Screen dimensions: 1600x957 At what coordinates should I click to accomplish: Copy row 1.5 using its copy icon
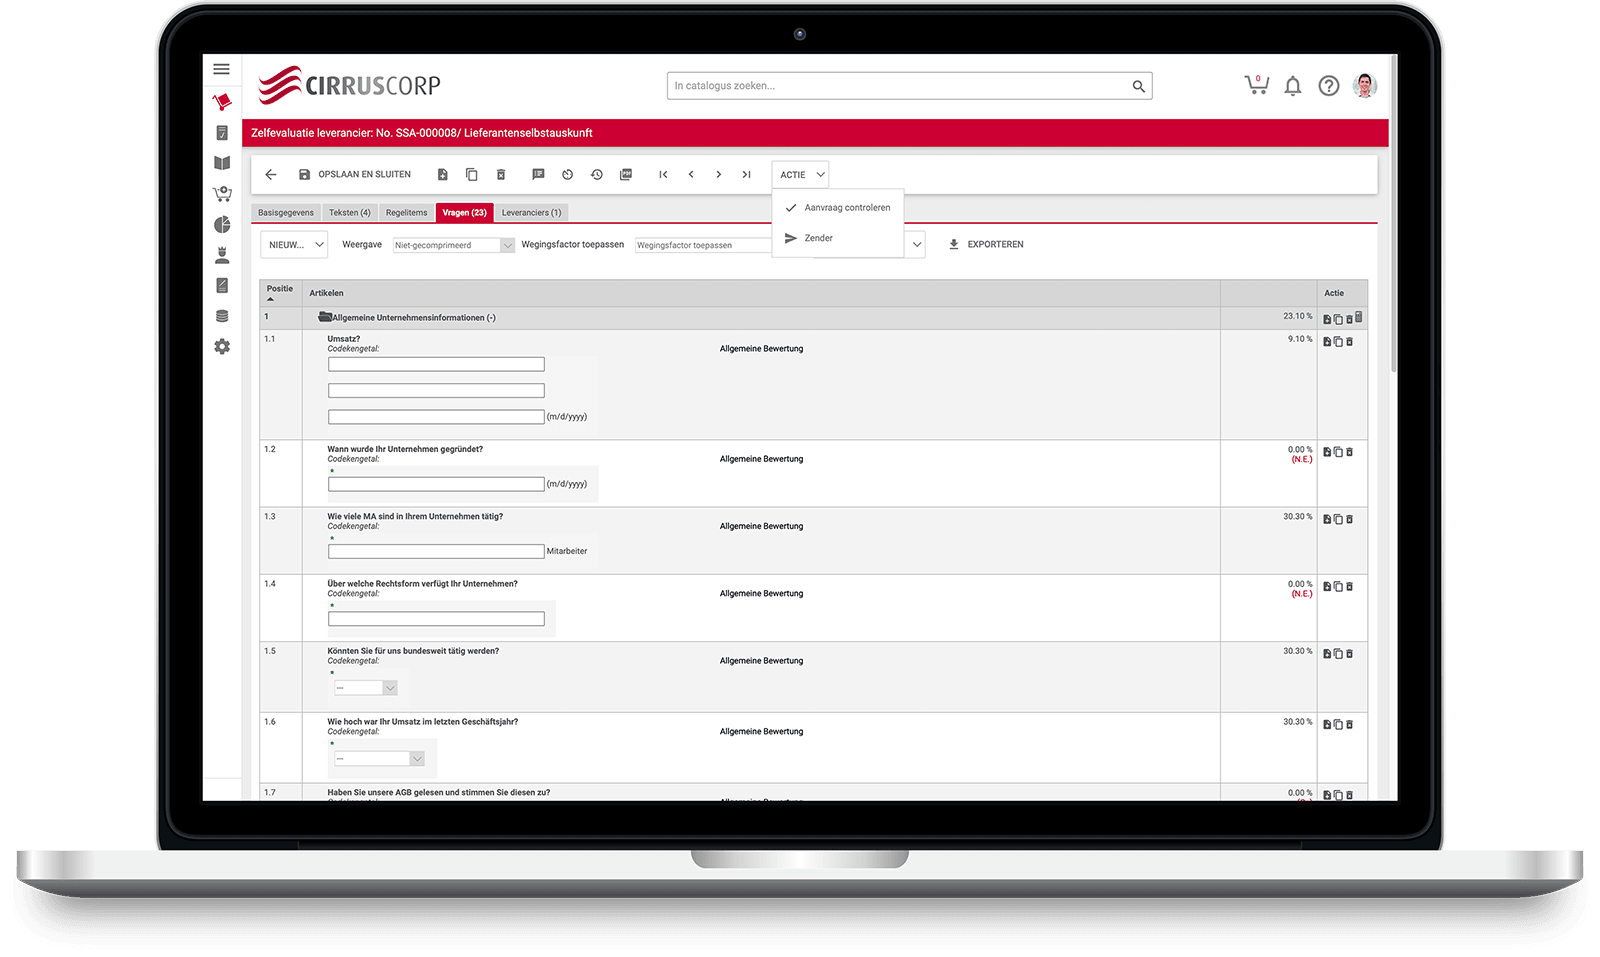pyautogui.click(x=1338, y=654)
